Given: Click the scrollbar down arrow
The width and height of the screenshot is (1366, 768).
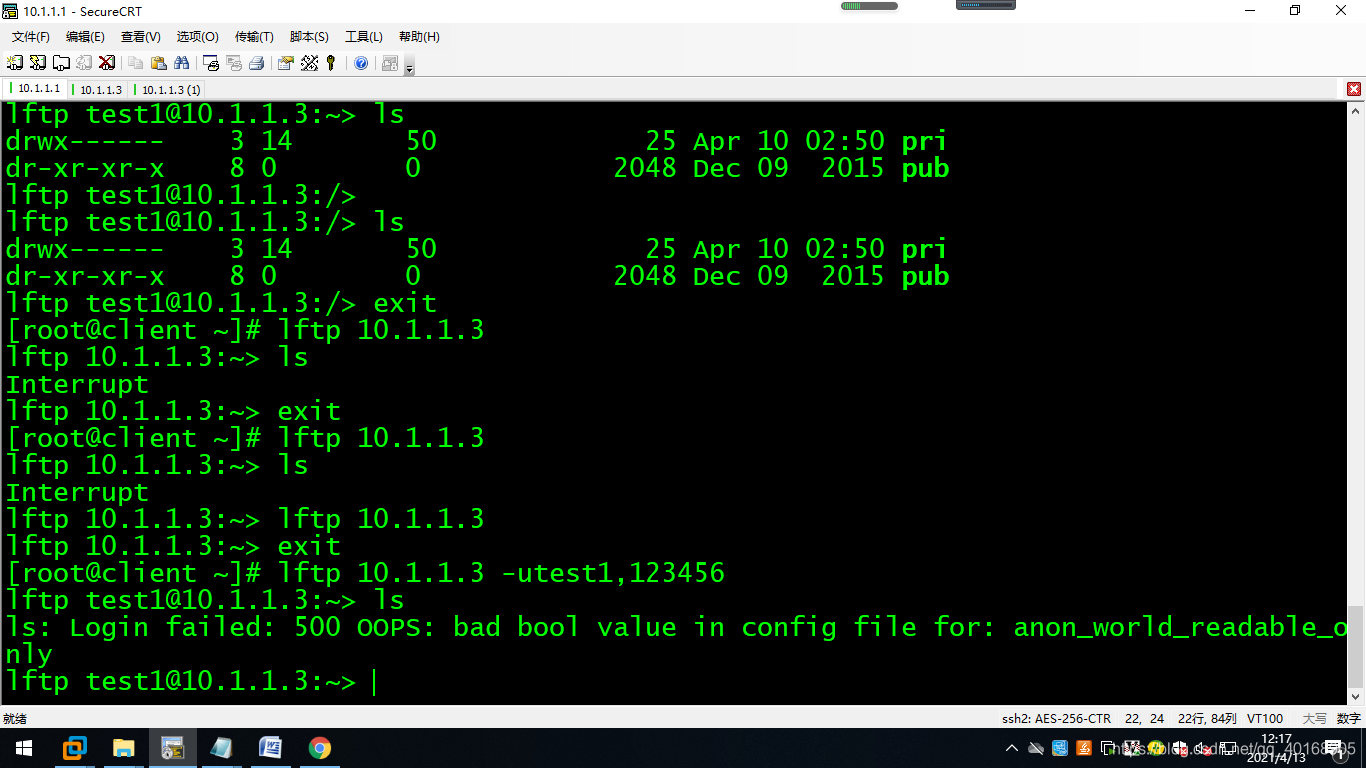Looking at the screenshot, I should point(1356,696).
